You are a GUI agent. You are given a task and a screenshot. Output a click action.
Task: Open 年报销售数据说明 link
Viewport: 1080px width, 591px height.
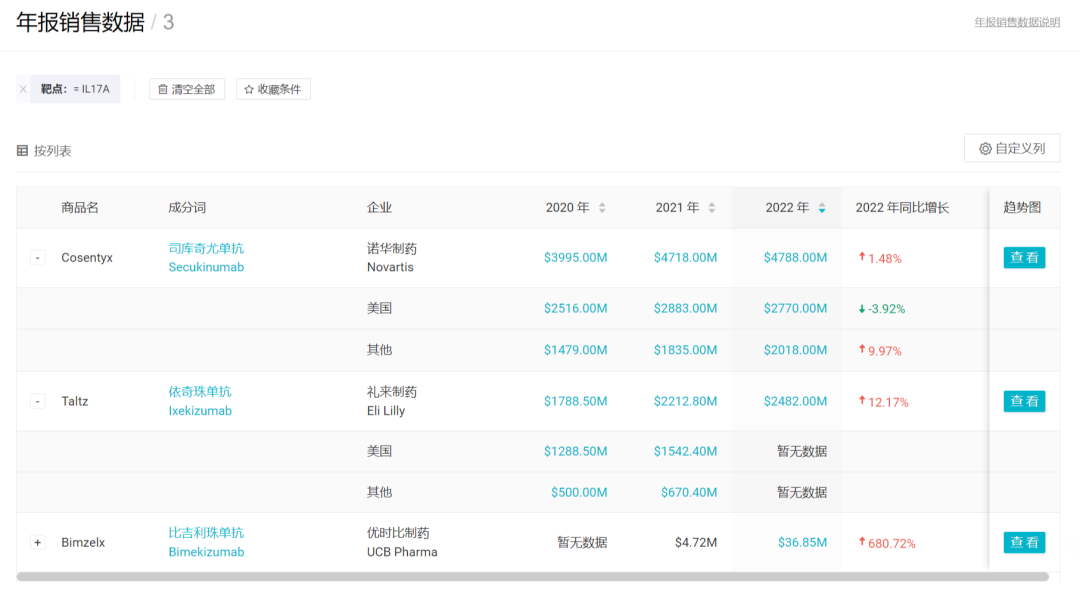(1017, 22)
